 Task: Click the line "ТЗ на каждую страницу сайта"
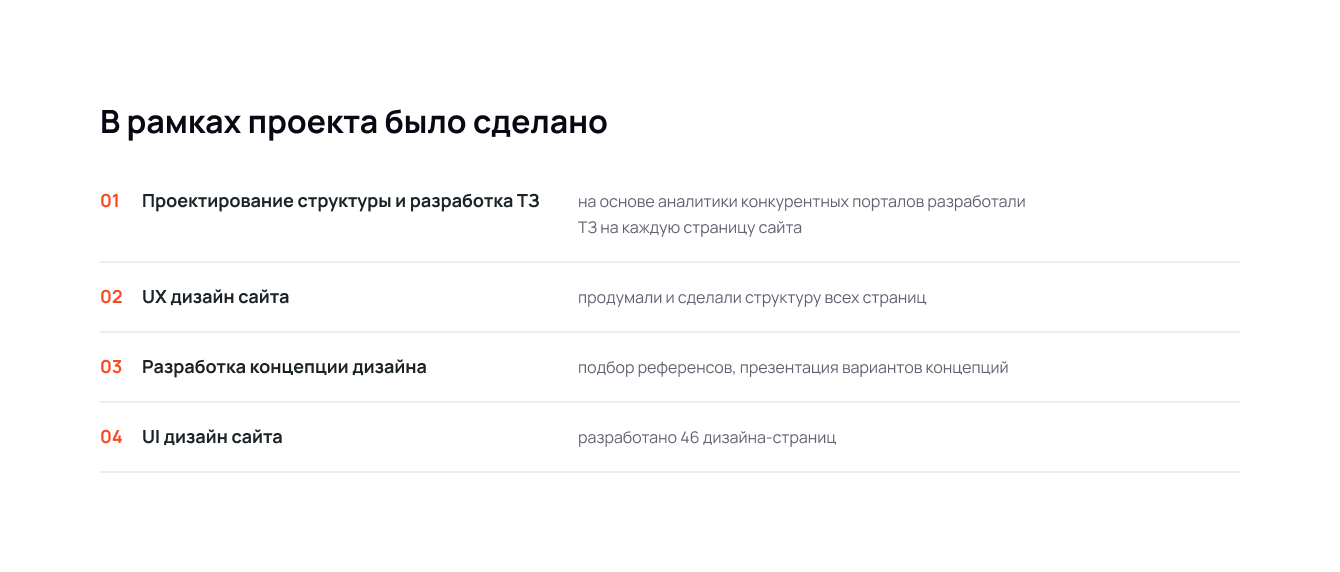[689, 228]
